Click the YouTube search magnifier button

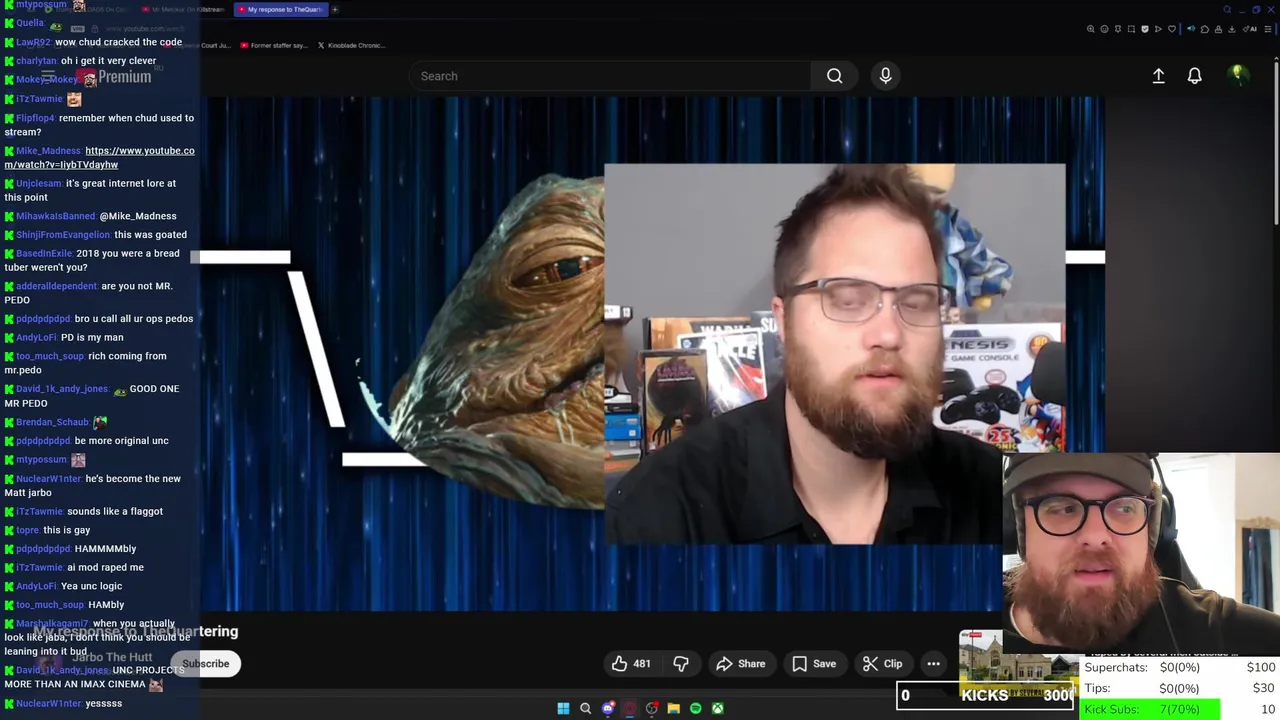pos(834,76)
